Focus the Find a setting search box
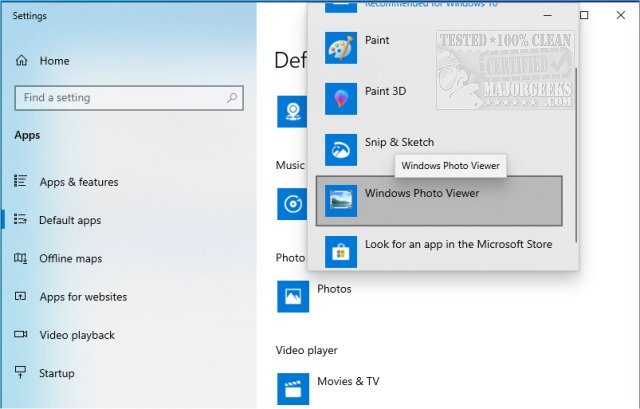The height and width of the screenshot is (409, 640). 129,98
